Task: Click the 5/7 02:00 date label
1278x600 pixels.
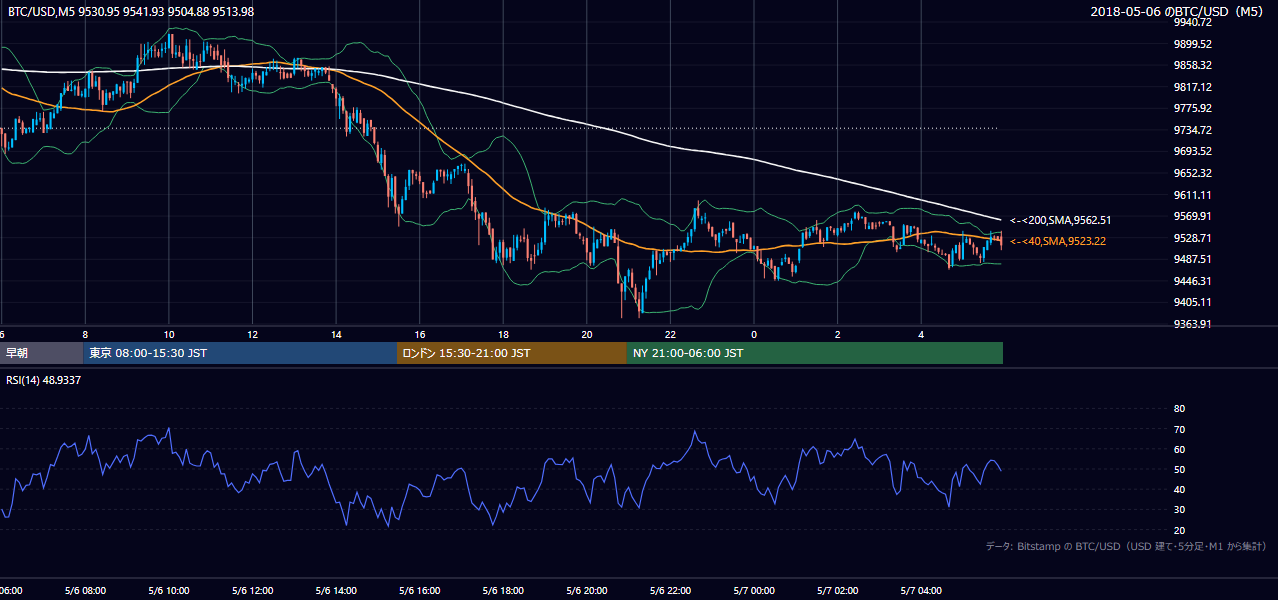Action: pos(837,591)
